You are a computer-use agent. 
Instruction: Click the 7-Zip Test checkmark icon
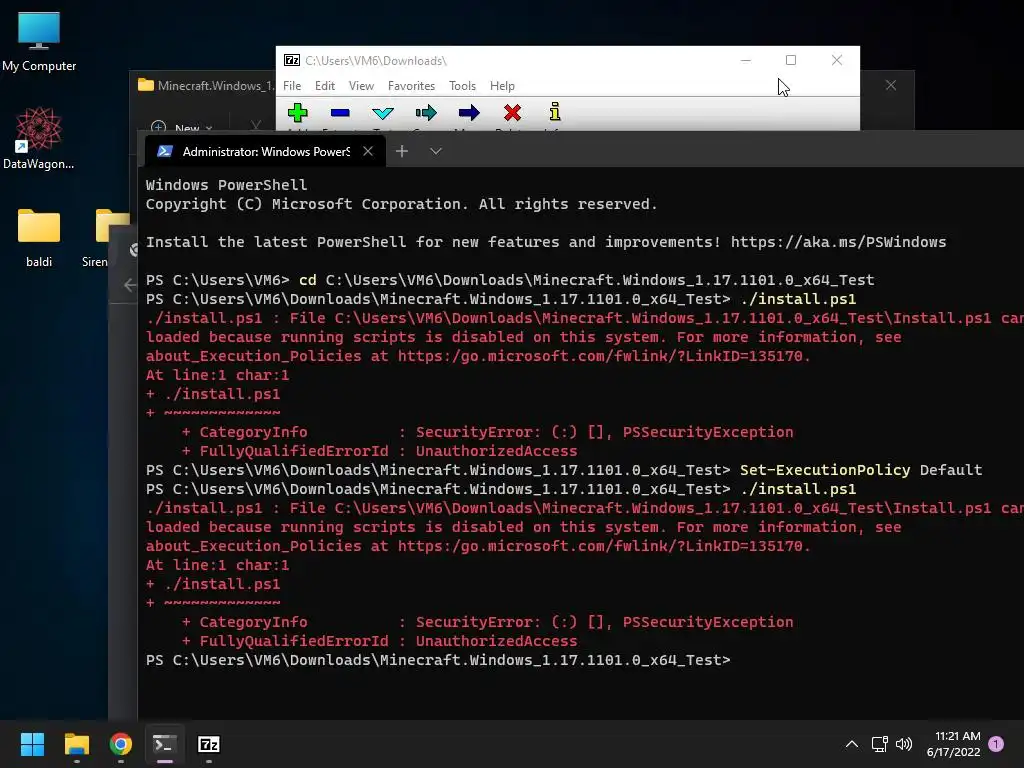(383, 113)
